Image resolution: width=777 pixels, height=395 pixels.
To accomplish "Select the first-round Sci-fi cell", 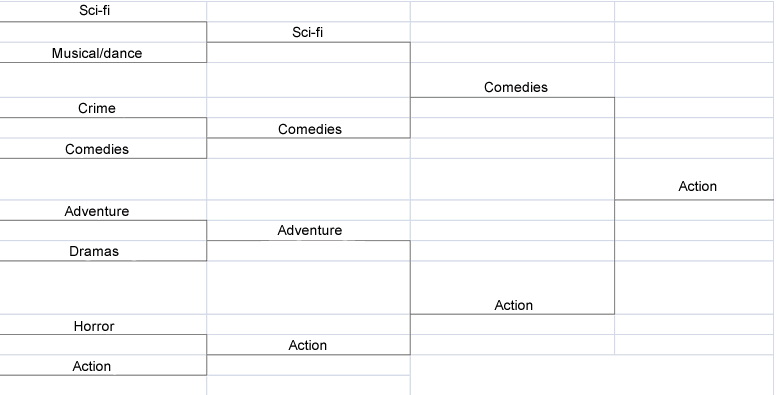I will [x=103, y=11].
